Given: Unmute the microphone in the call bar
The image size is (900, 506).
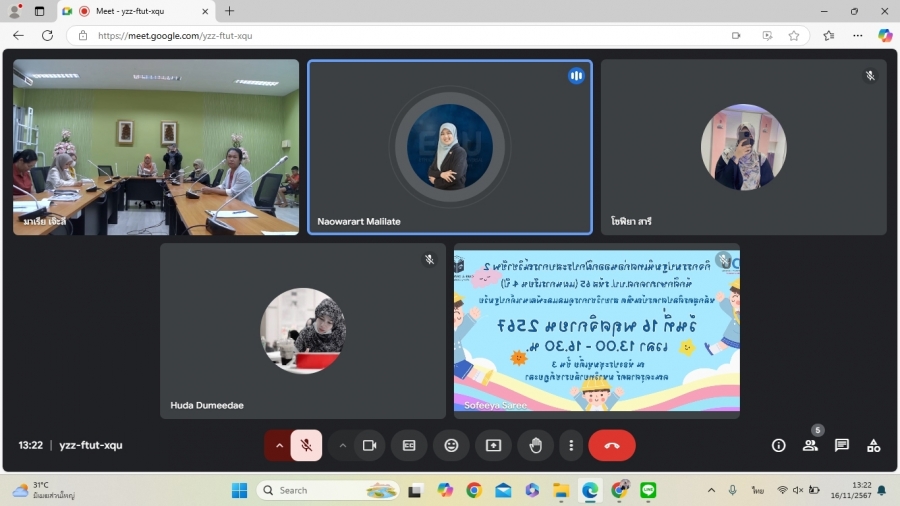Looking at the screenshot, I should [306, 445].
